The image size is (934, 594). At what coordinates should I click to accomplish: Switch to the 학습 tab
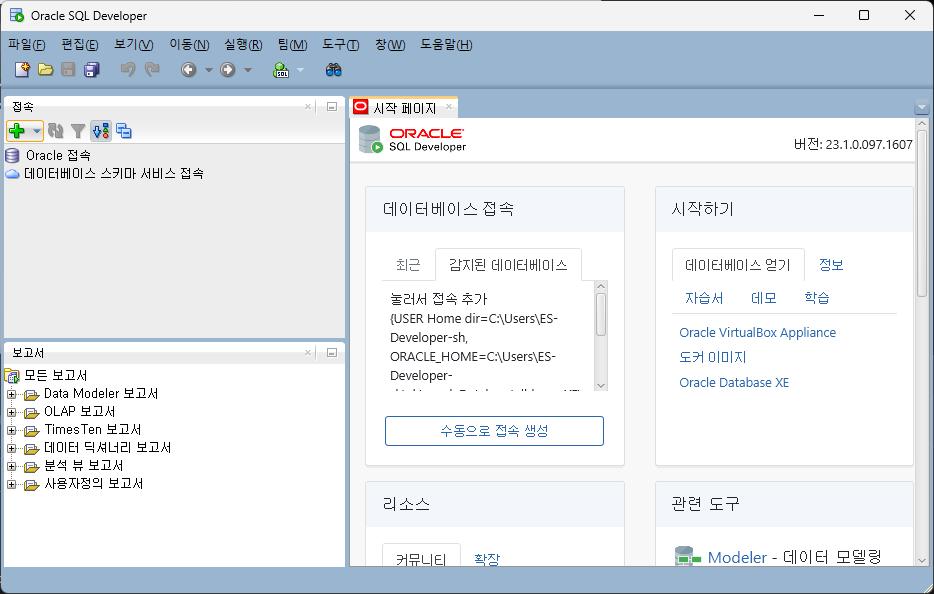point(817,298)
